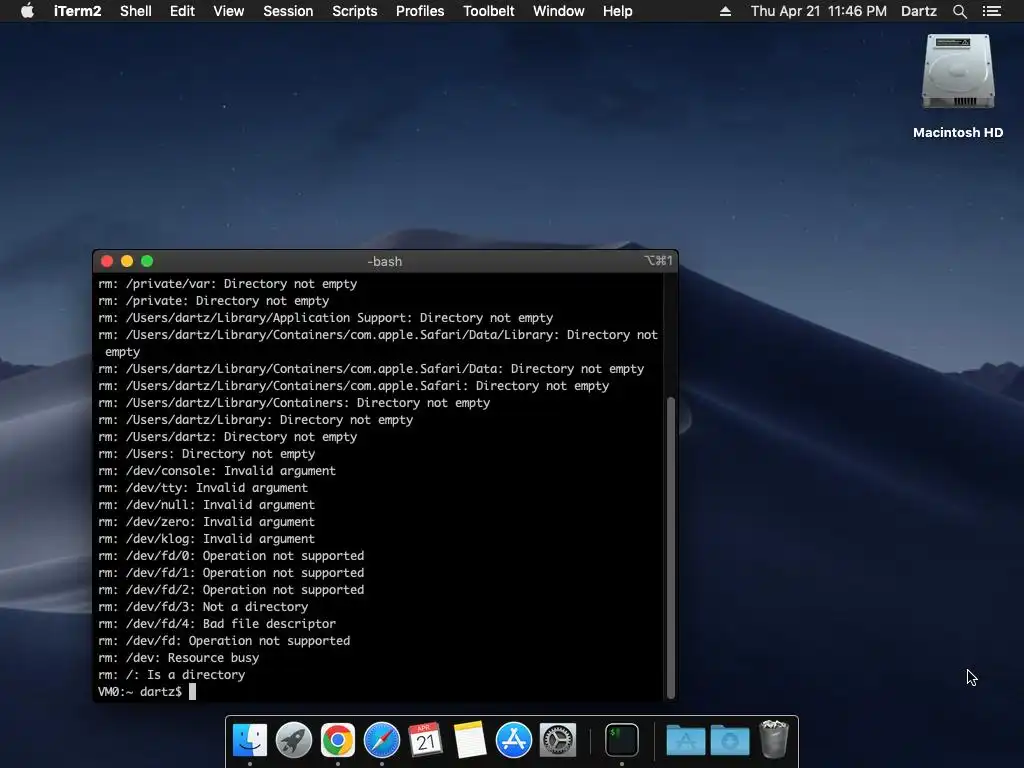The image size is (1024, 768).
Task: Click 'rm: /dev/klog: Invalid argument' line
Action: [x=206, y=539]
